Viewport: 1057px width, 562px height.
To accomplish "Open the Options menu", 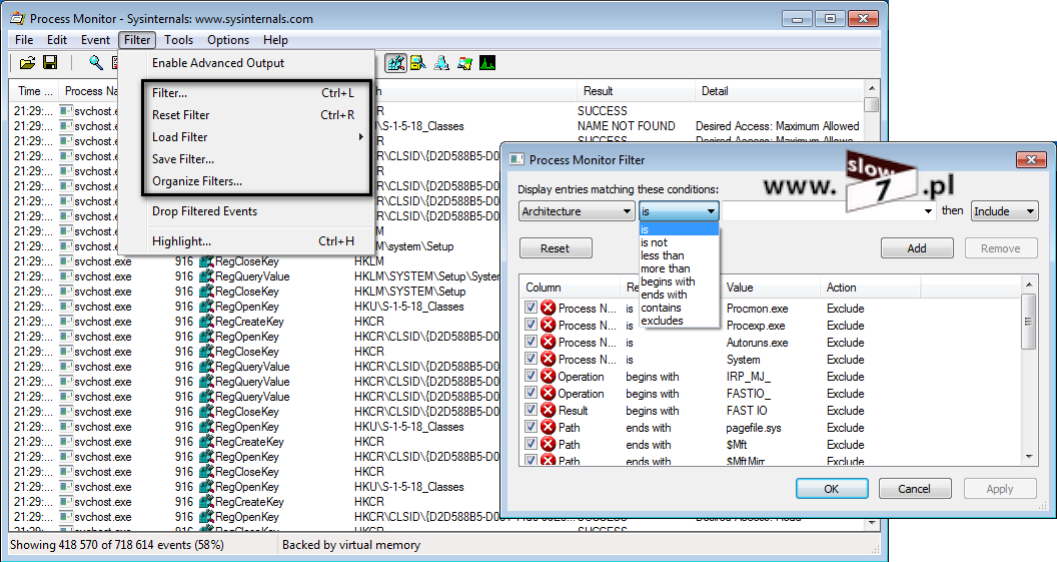I will [x=228, y=40].
